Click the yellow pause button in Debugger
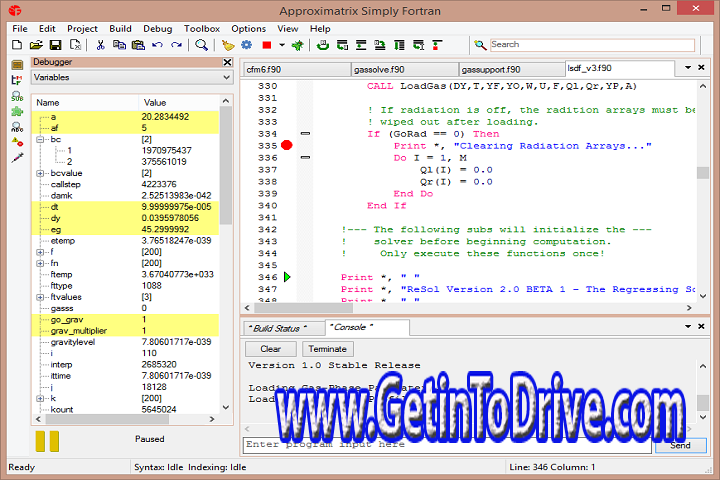720x480 pixels. 47,441
